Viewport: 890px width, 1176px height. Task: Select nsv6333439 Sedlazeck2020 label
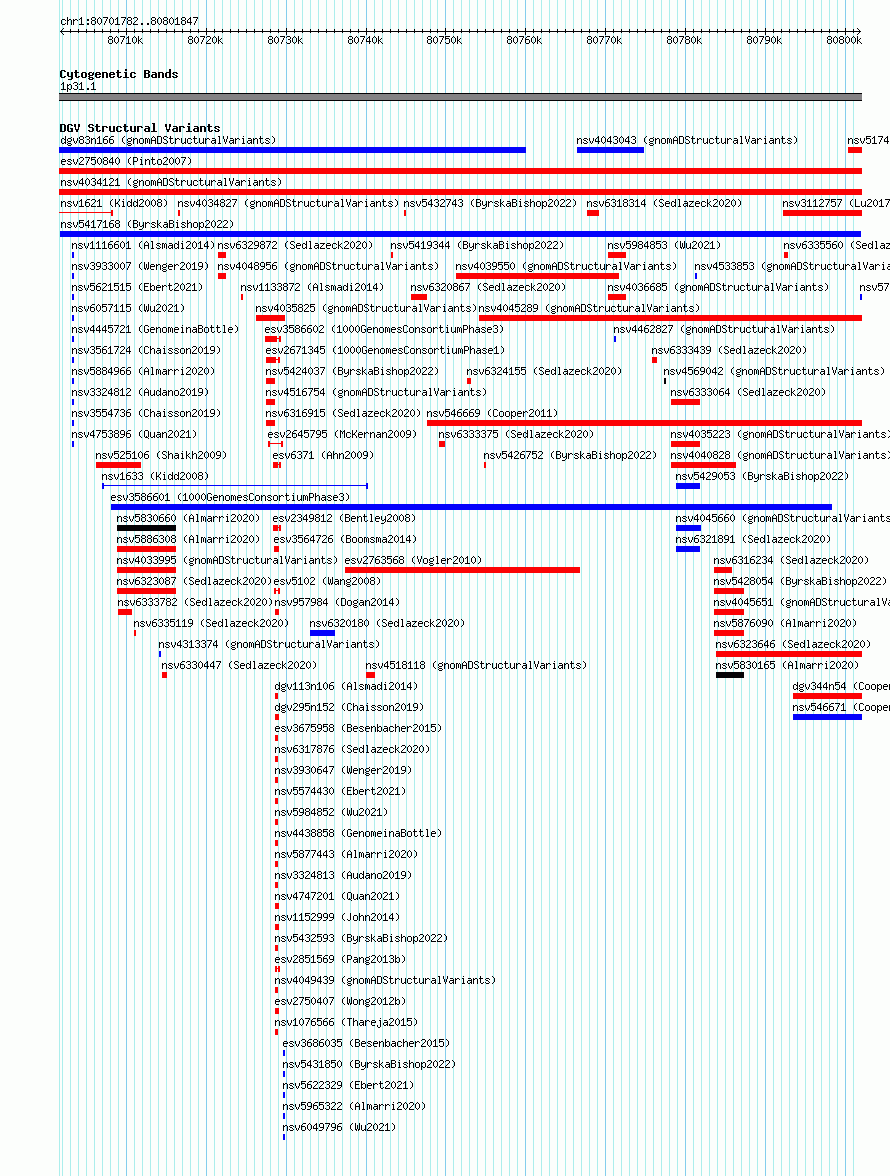(x=729, y=350)
